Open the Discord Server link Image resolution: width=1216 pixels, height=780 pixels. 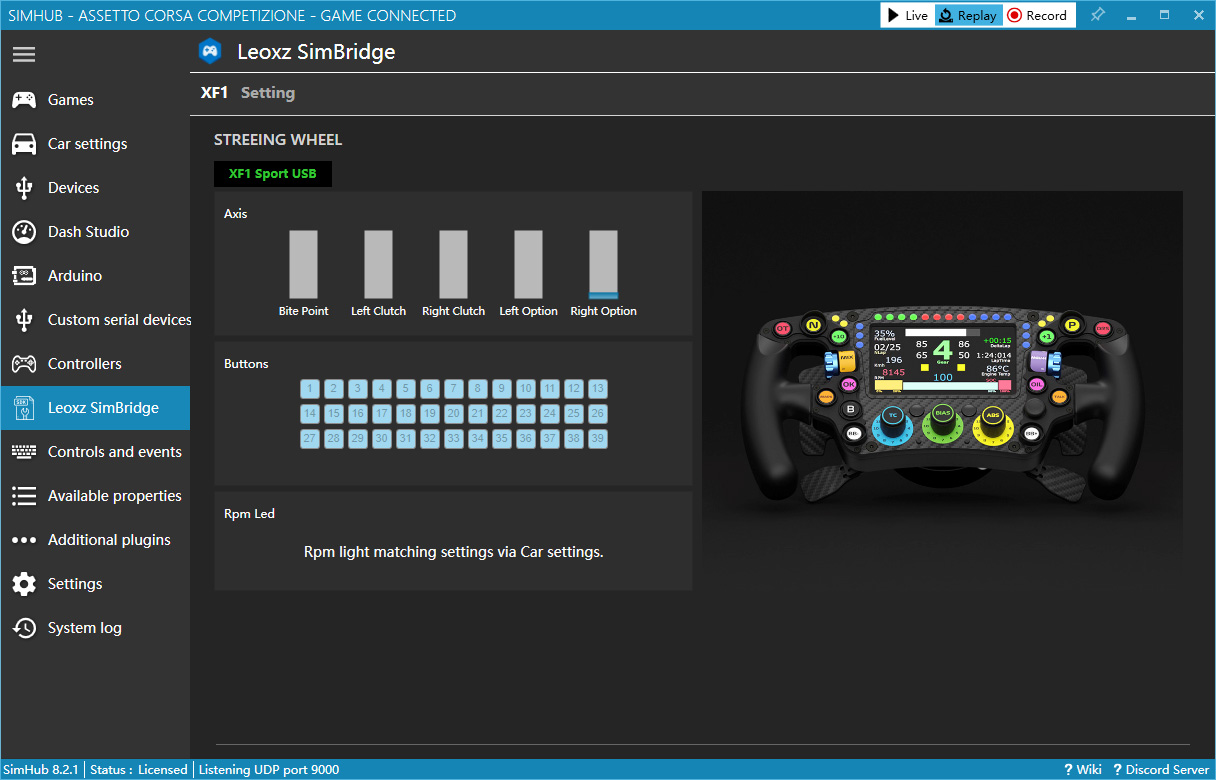pos(1161,770)
